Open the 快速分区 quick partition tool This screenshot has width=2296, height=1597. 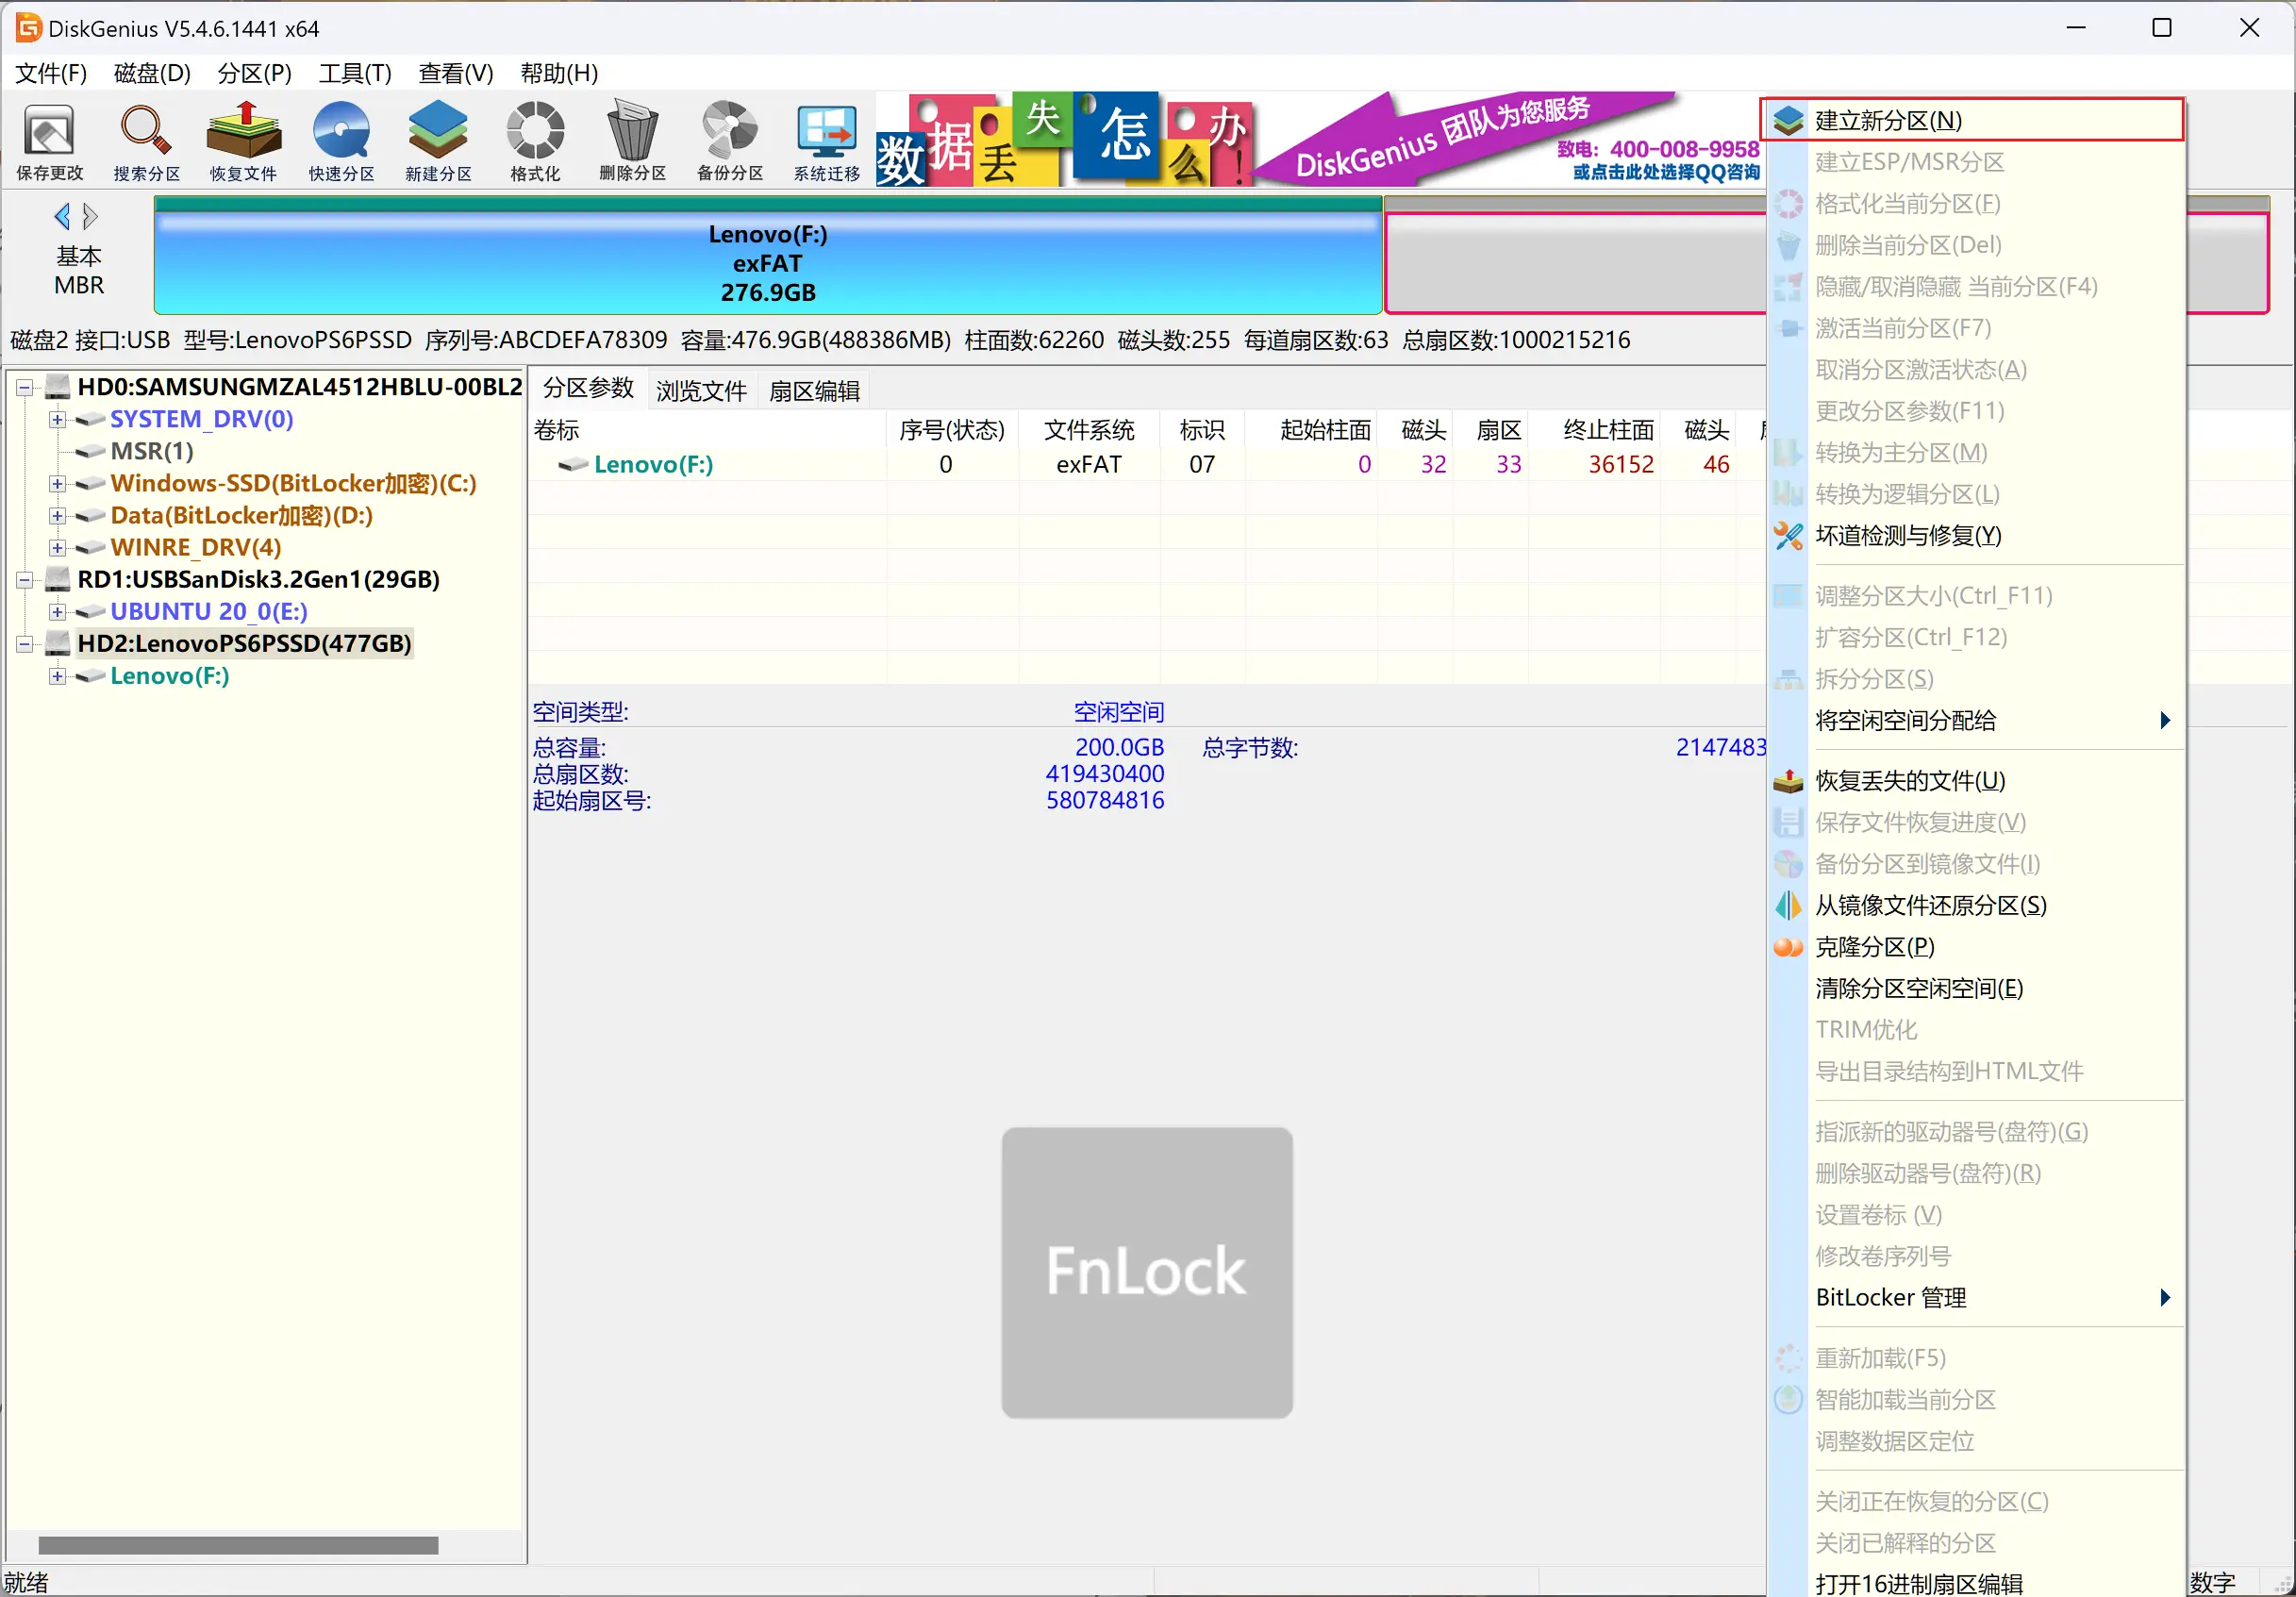(341, 142)
